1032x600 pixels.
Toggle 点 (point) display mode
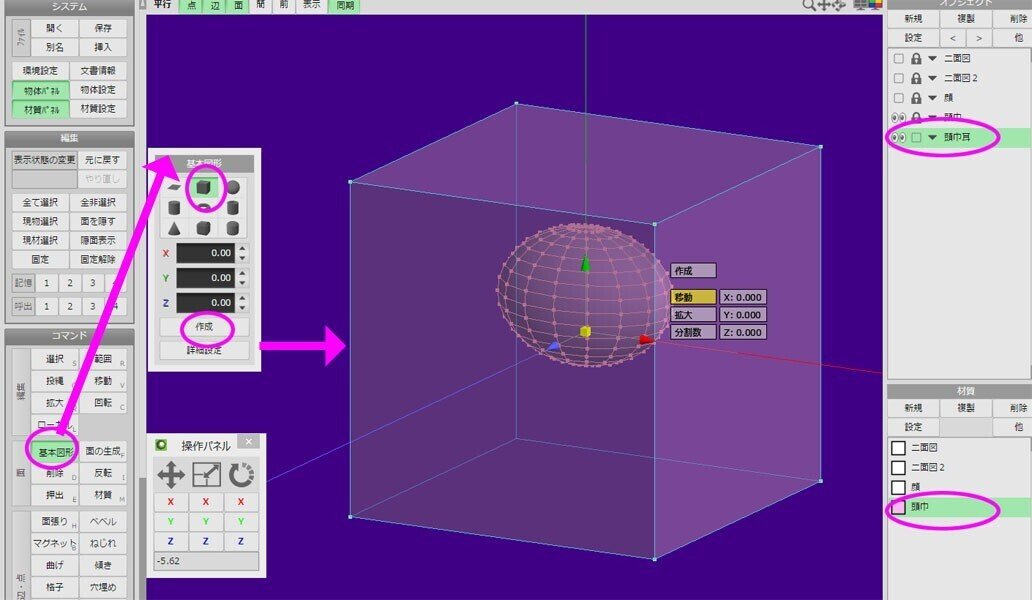[x=192, y=5]
